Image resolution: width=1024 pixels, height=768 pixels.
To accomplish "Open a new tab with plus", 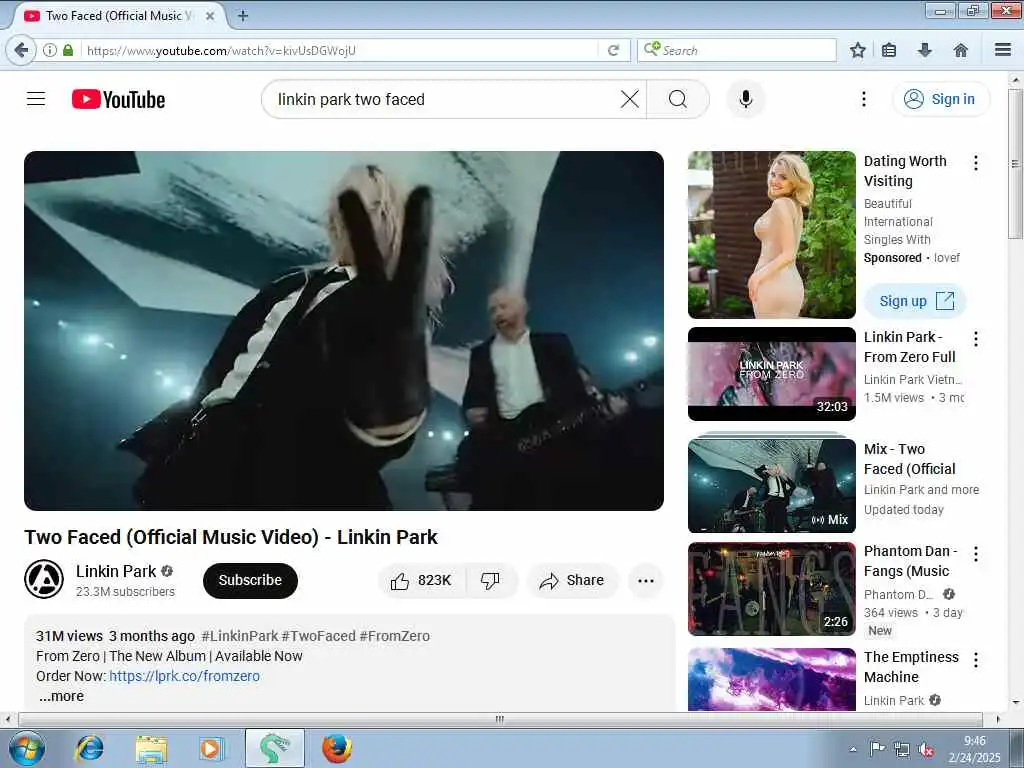I will click(x=243, y=16).
